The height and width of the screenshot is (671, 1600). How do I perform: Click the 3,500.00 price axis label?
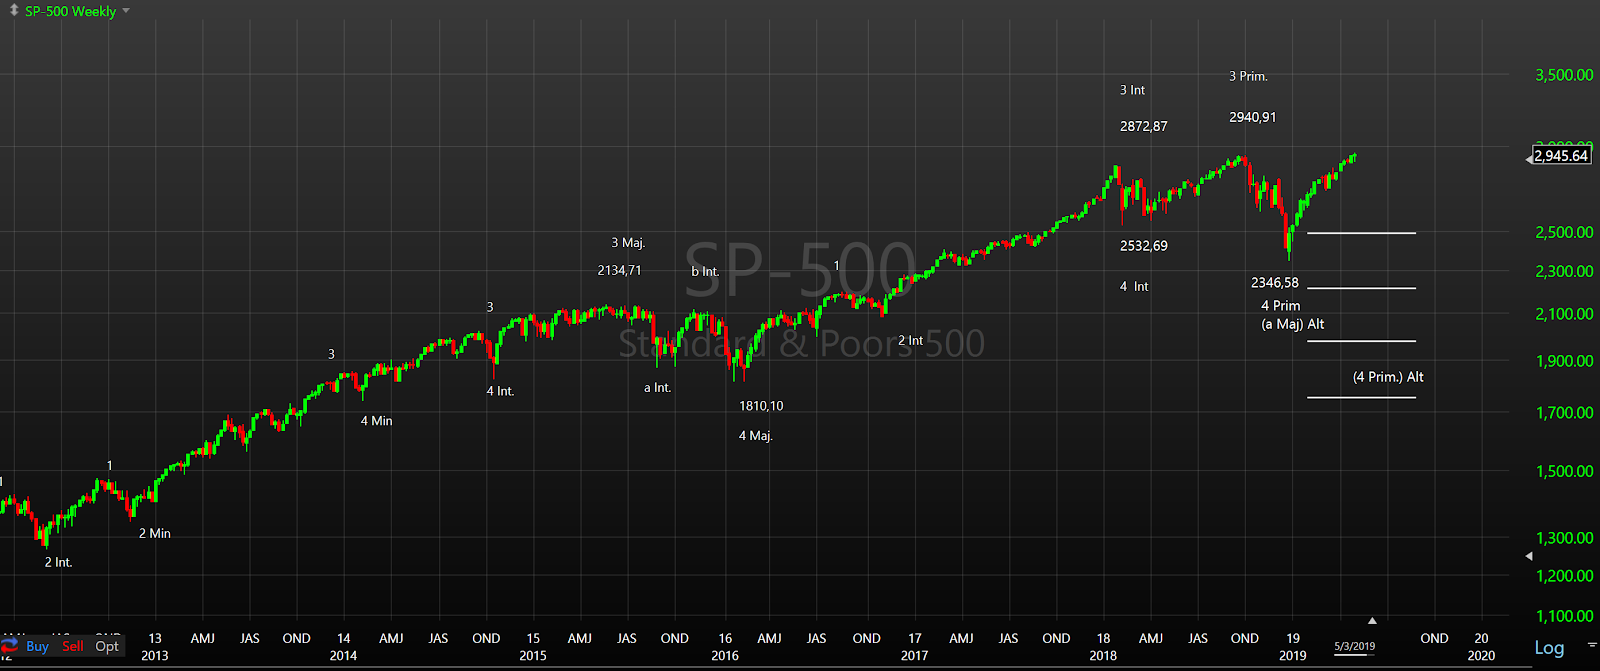(x=1564, y=75)
